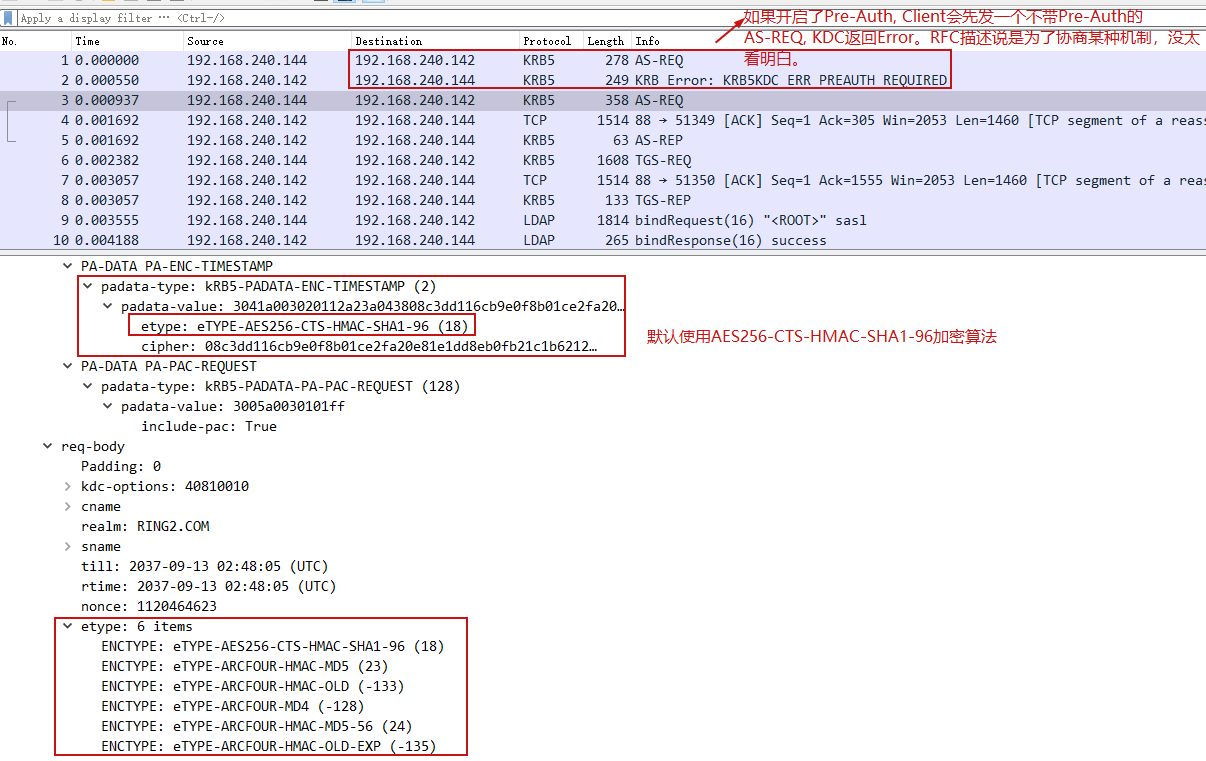Expand the cname field
1206x761 pixels.
(x=68, y=506)
